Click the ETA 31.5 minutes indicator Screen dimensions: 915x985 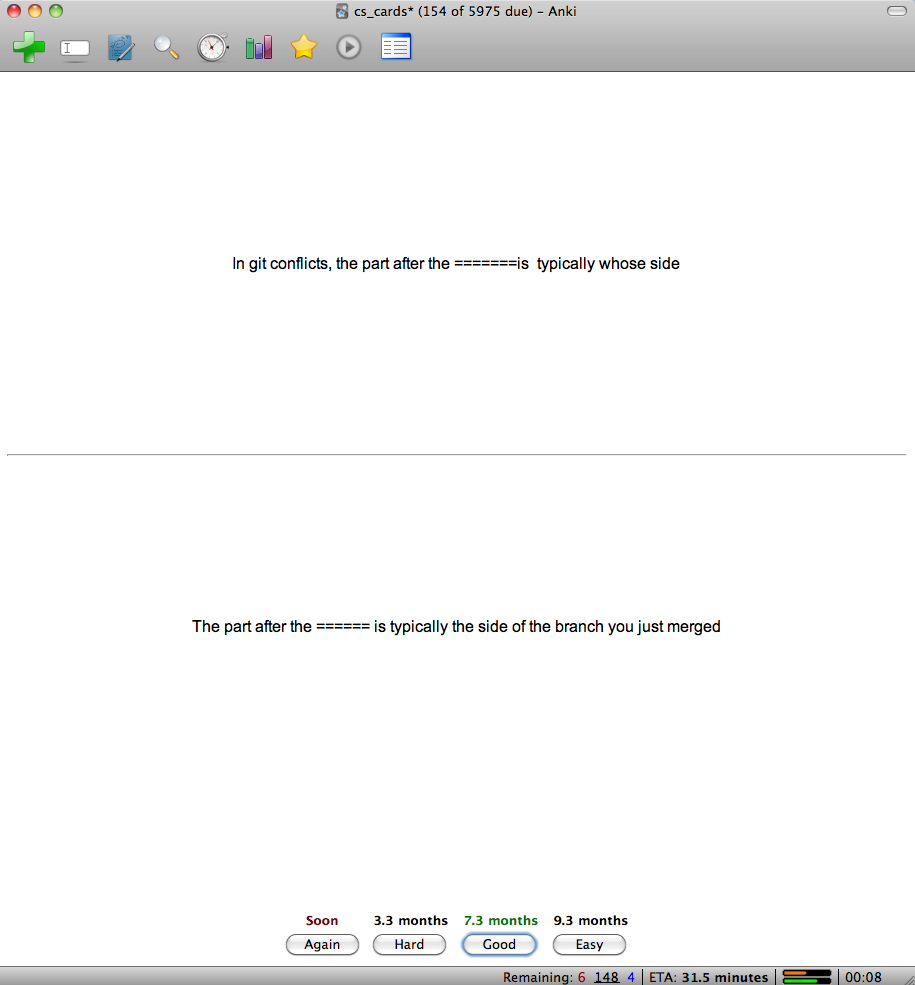tap(708, 977)
